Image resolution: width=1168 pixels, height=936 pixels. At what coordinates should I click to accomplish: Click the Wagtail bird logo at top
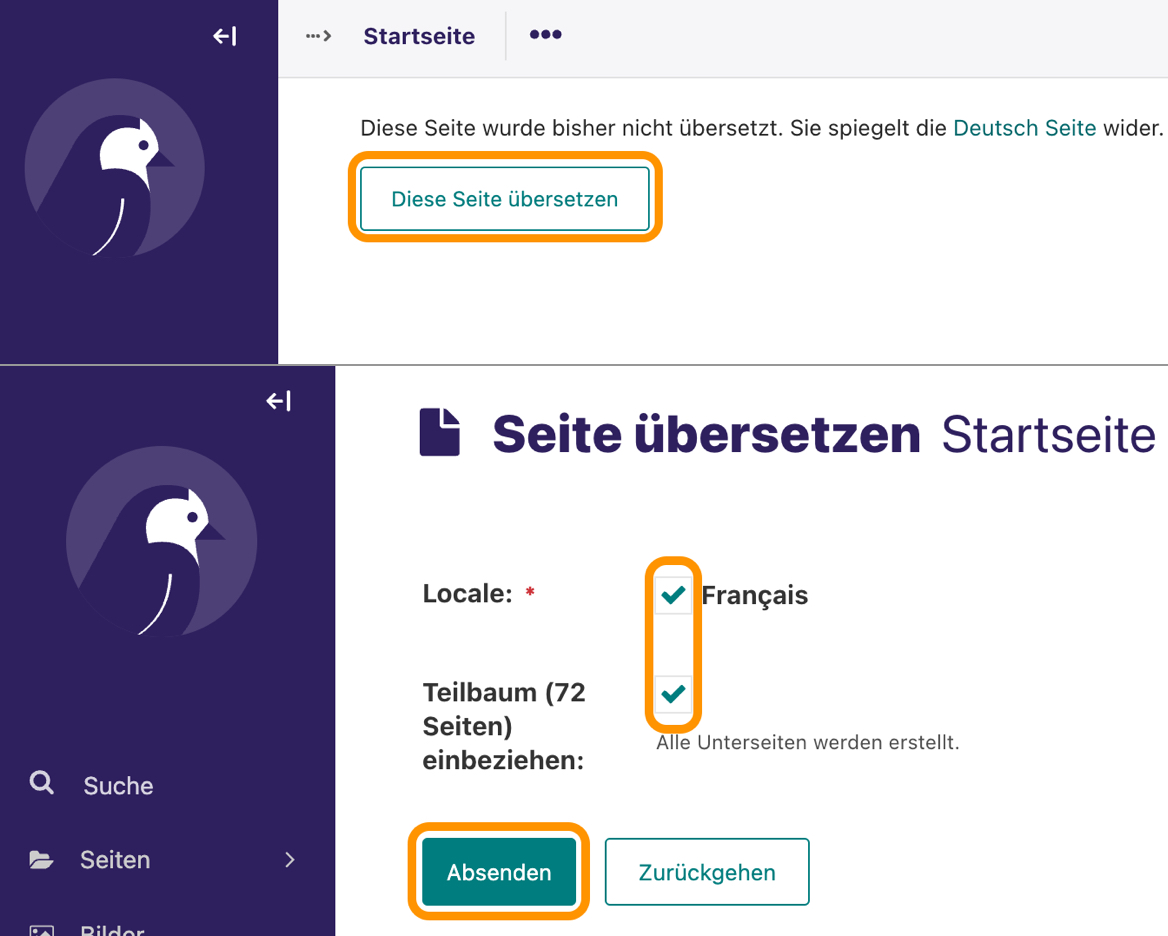tap(115, 168)
